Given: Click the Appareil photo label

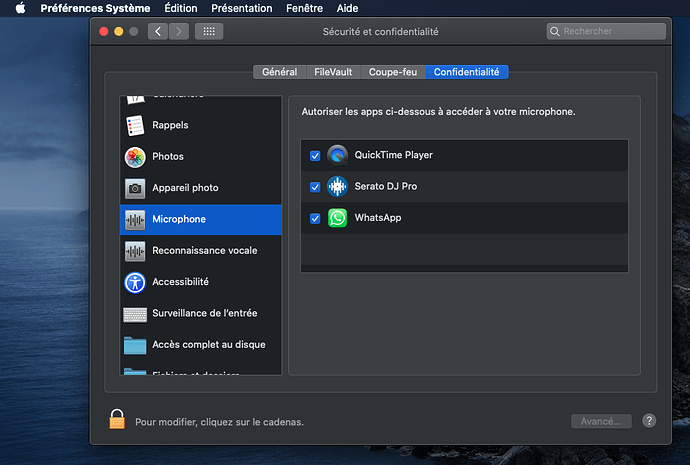Looking at the screenshot, I should click(185, 188).
